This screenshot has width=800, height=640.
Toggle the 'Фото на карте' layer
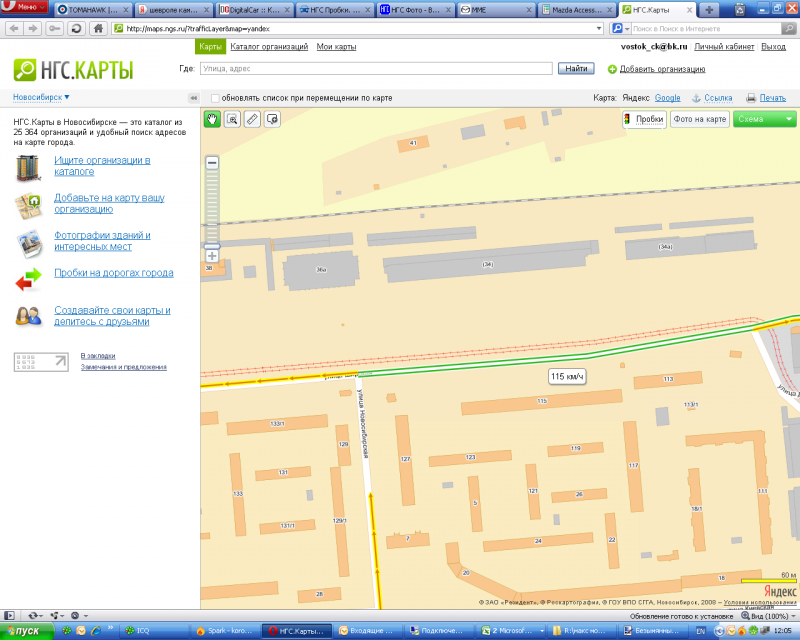pos(699,119)
